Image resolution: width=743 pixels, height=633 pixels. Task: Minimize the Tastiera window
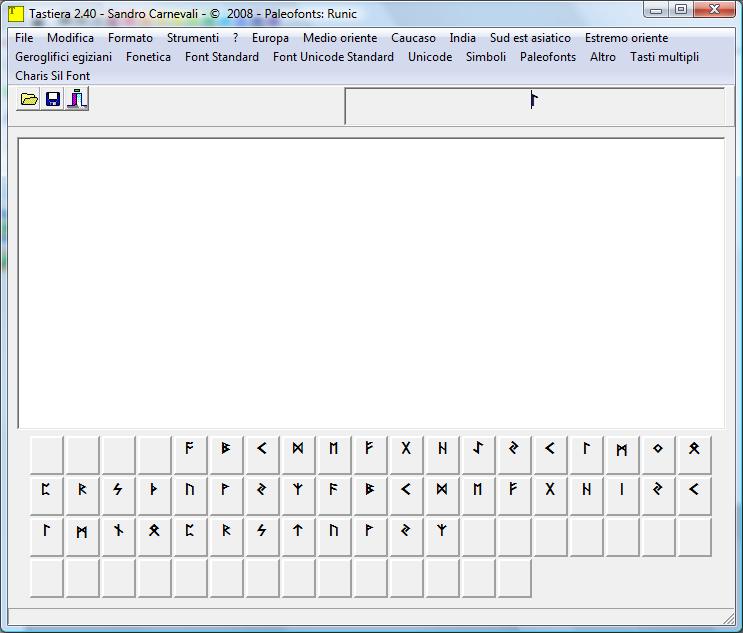pyautogui.click(x=656, y=10)
